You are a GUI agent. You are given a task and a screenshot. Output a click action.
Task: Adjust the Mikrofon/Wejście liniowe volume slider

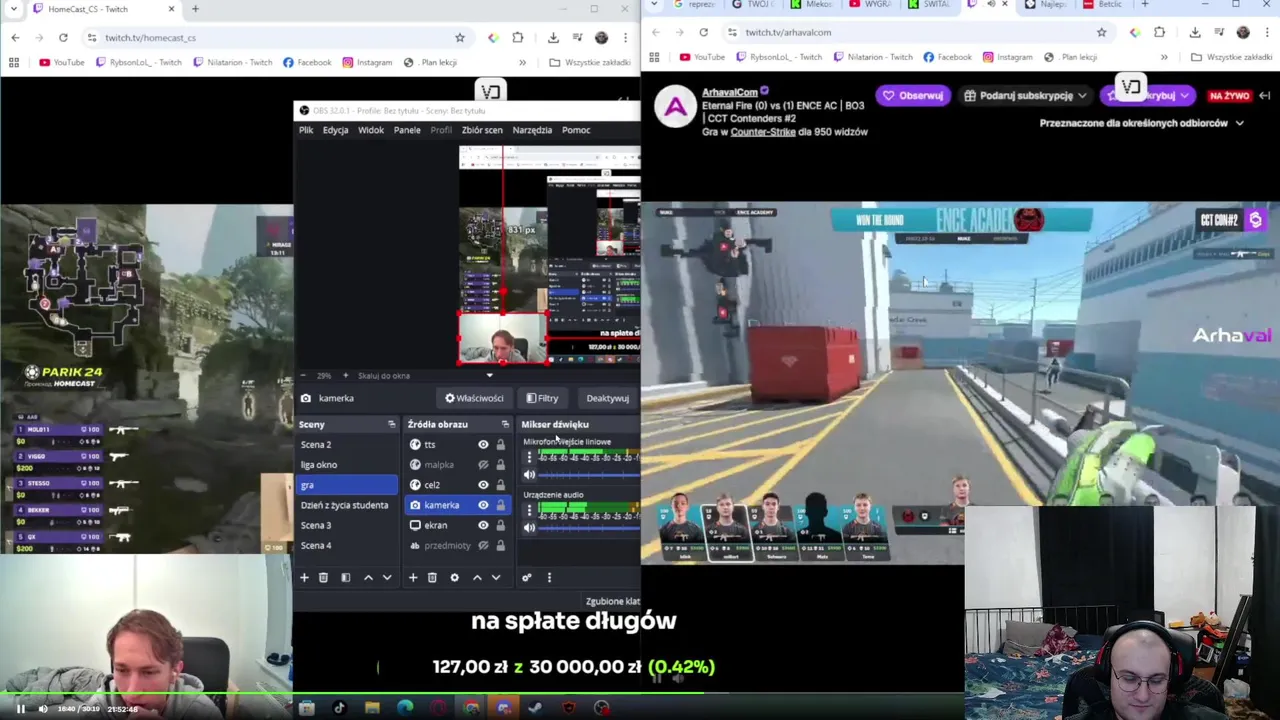click(589, 474)
